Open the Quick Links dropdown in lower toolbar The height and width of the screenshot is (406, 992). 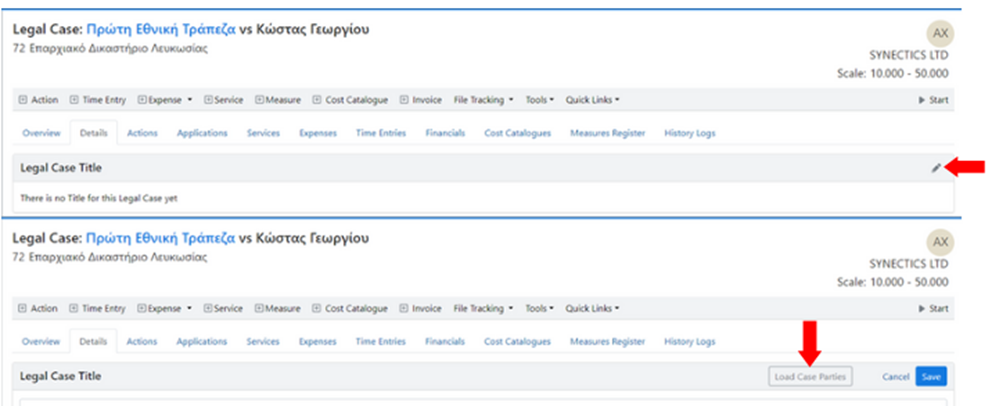pos(593,309)
